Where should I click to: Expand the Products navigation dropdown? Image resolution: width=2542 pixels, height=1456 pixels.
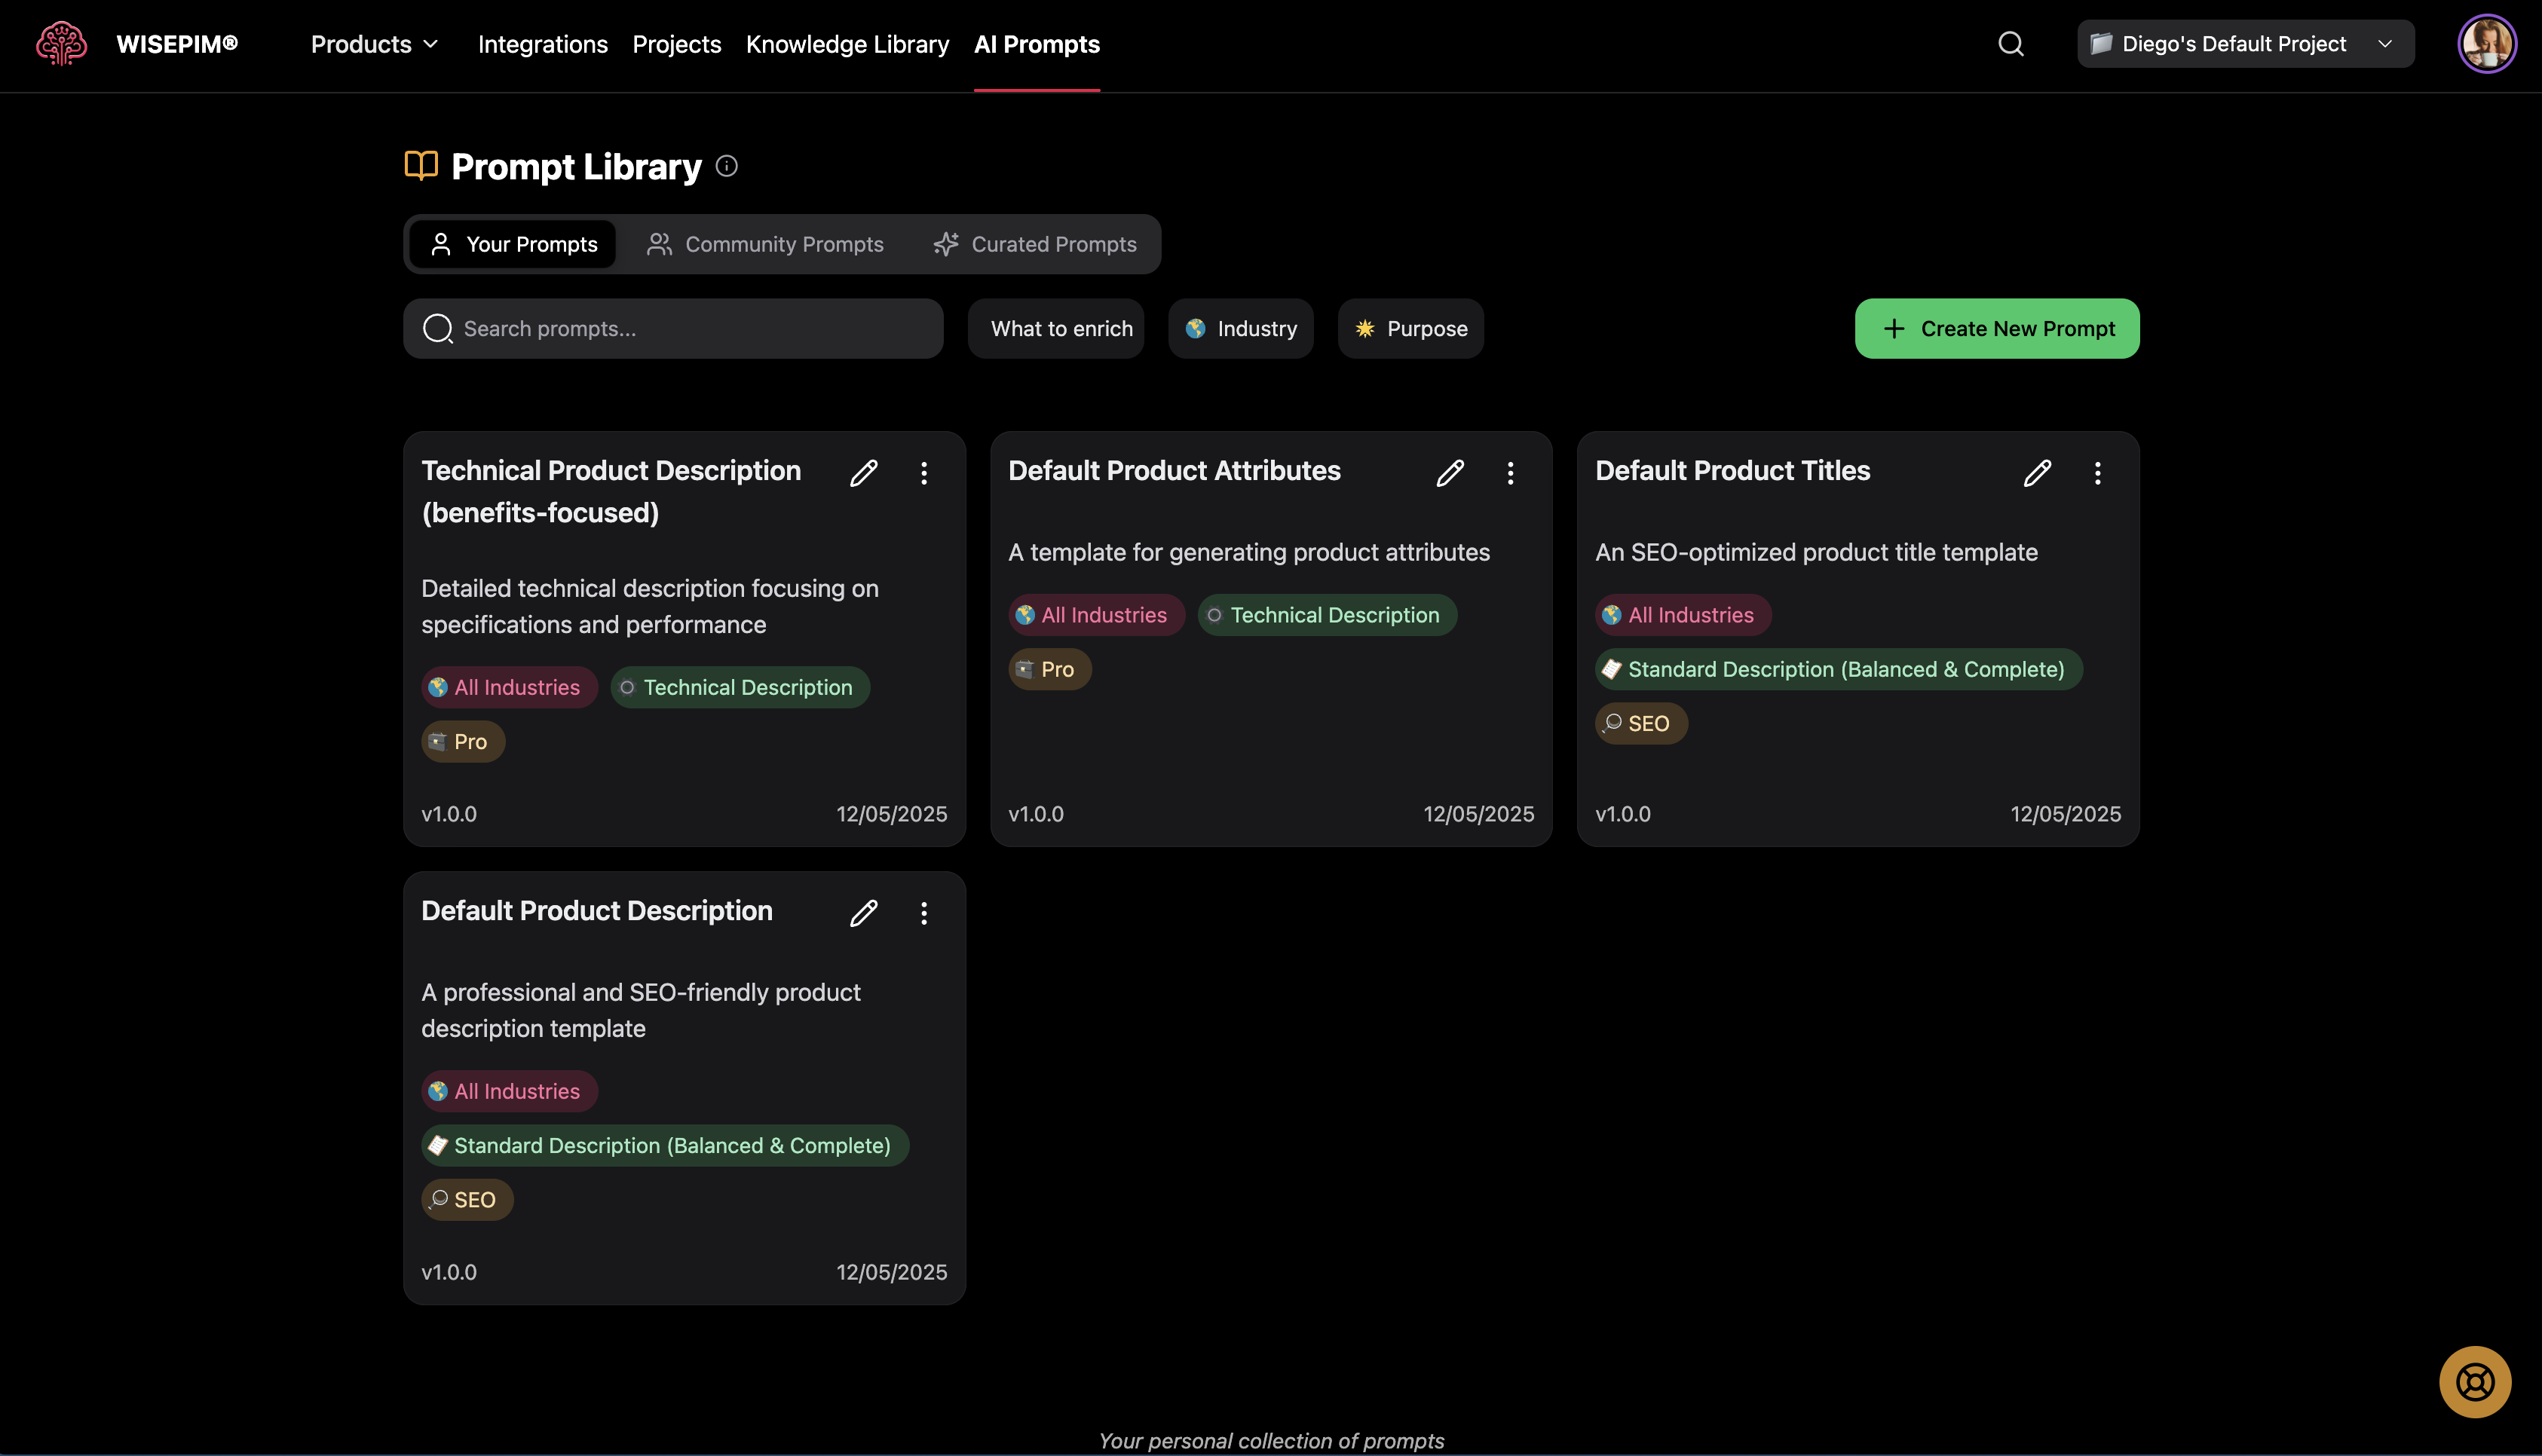(374, 44)
